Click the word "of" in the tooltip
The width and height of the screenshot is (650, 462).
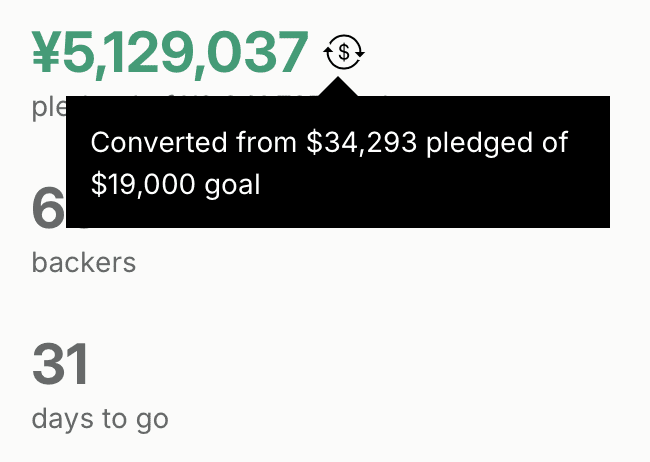554,143
